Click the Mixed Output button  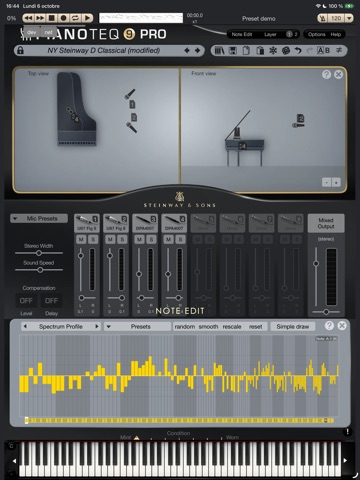326,223
